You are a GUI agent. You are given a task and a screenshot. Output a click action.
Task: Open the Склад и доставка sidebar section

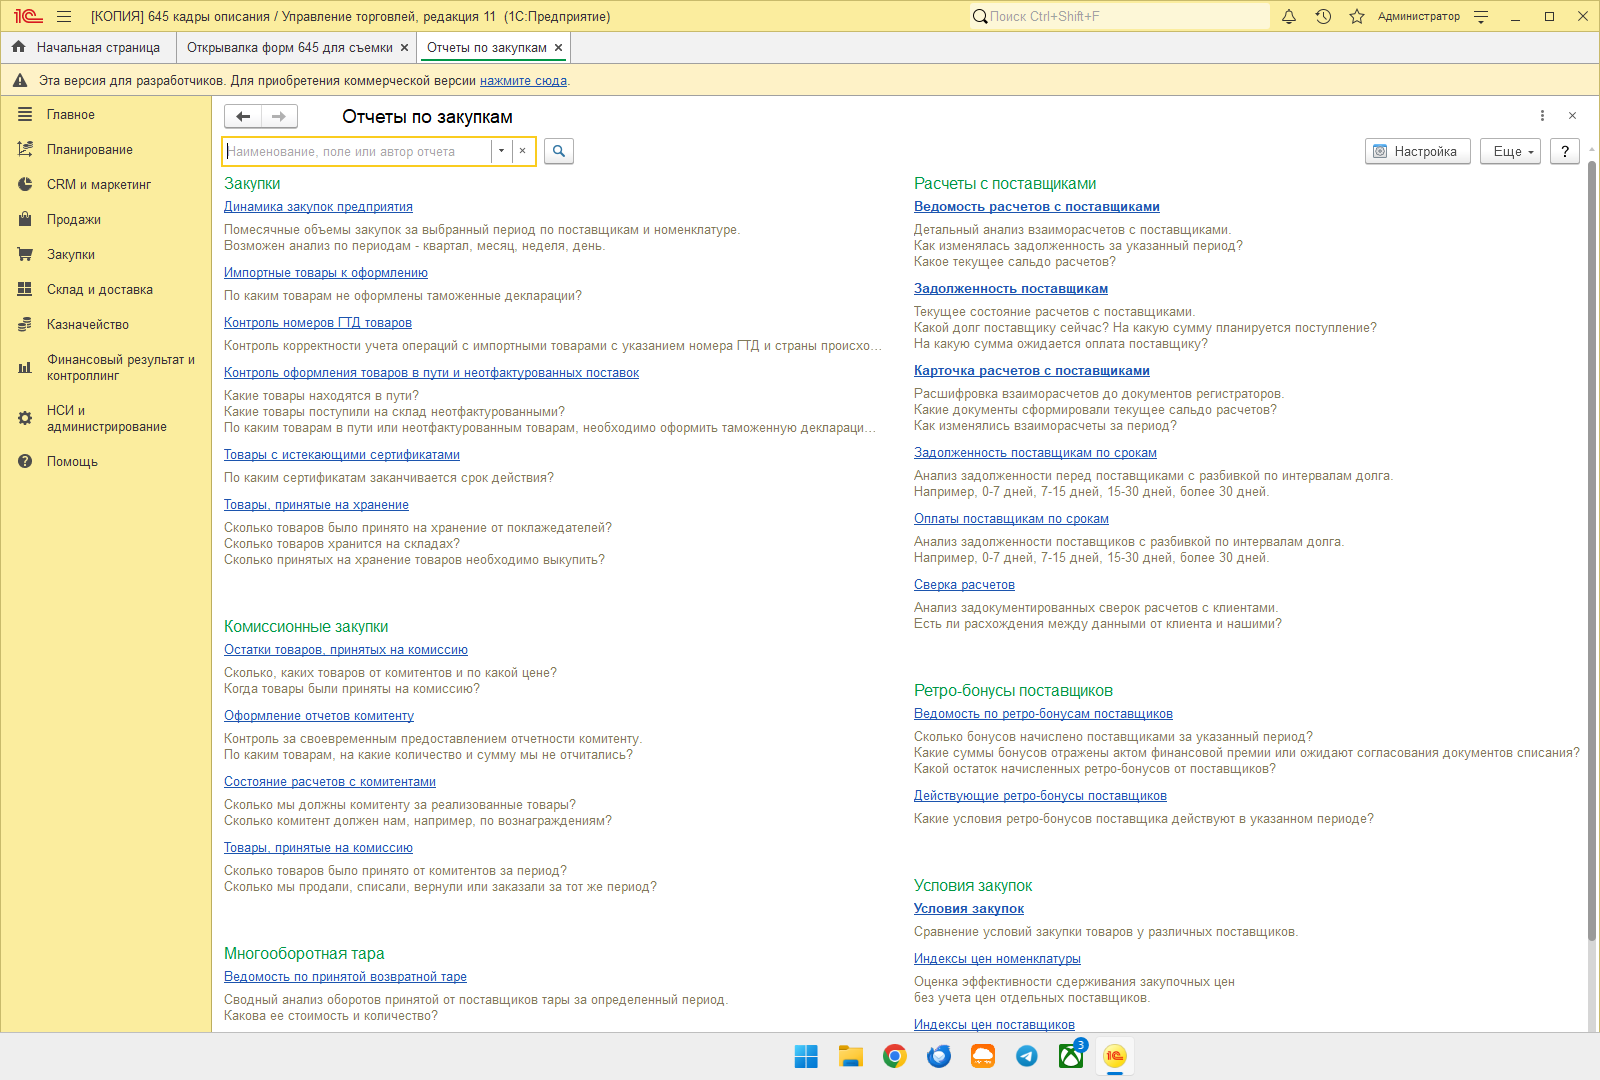(99, 289)
